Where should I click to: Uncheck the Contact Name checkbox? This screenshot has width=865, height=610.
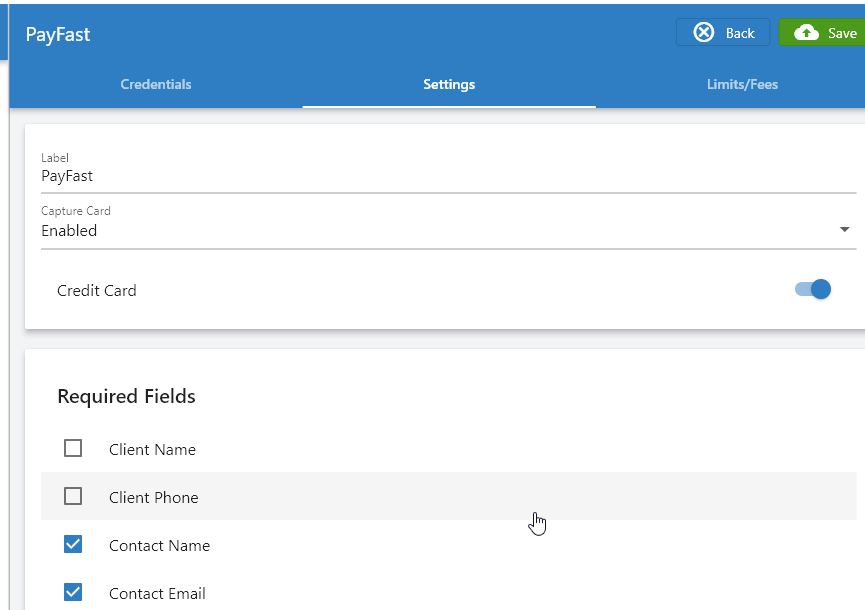[73, 544]
